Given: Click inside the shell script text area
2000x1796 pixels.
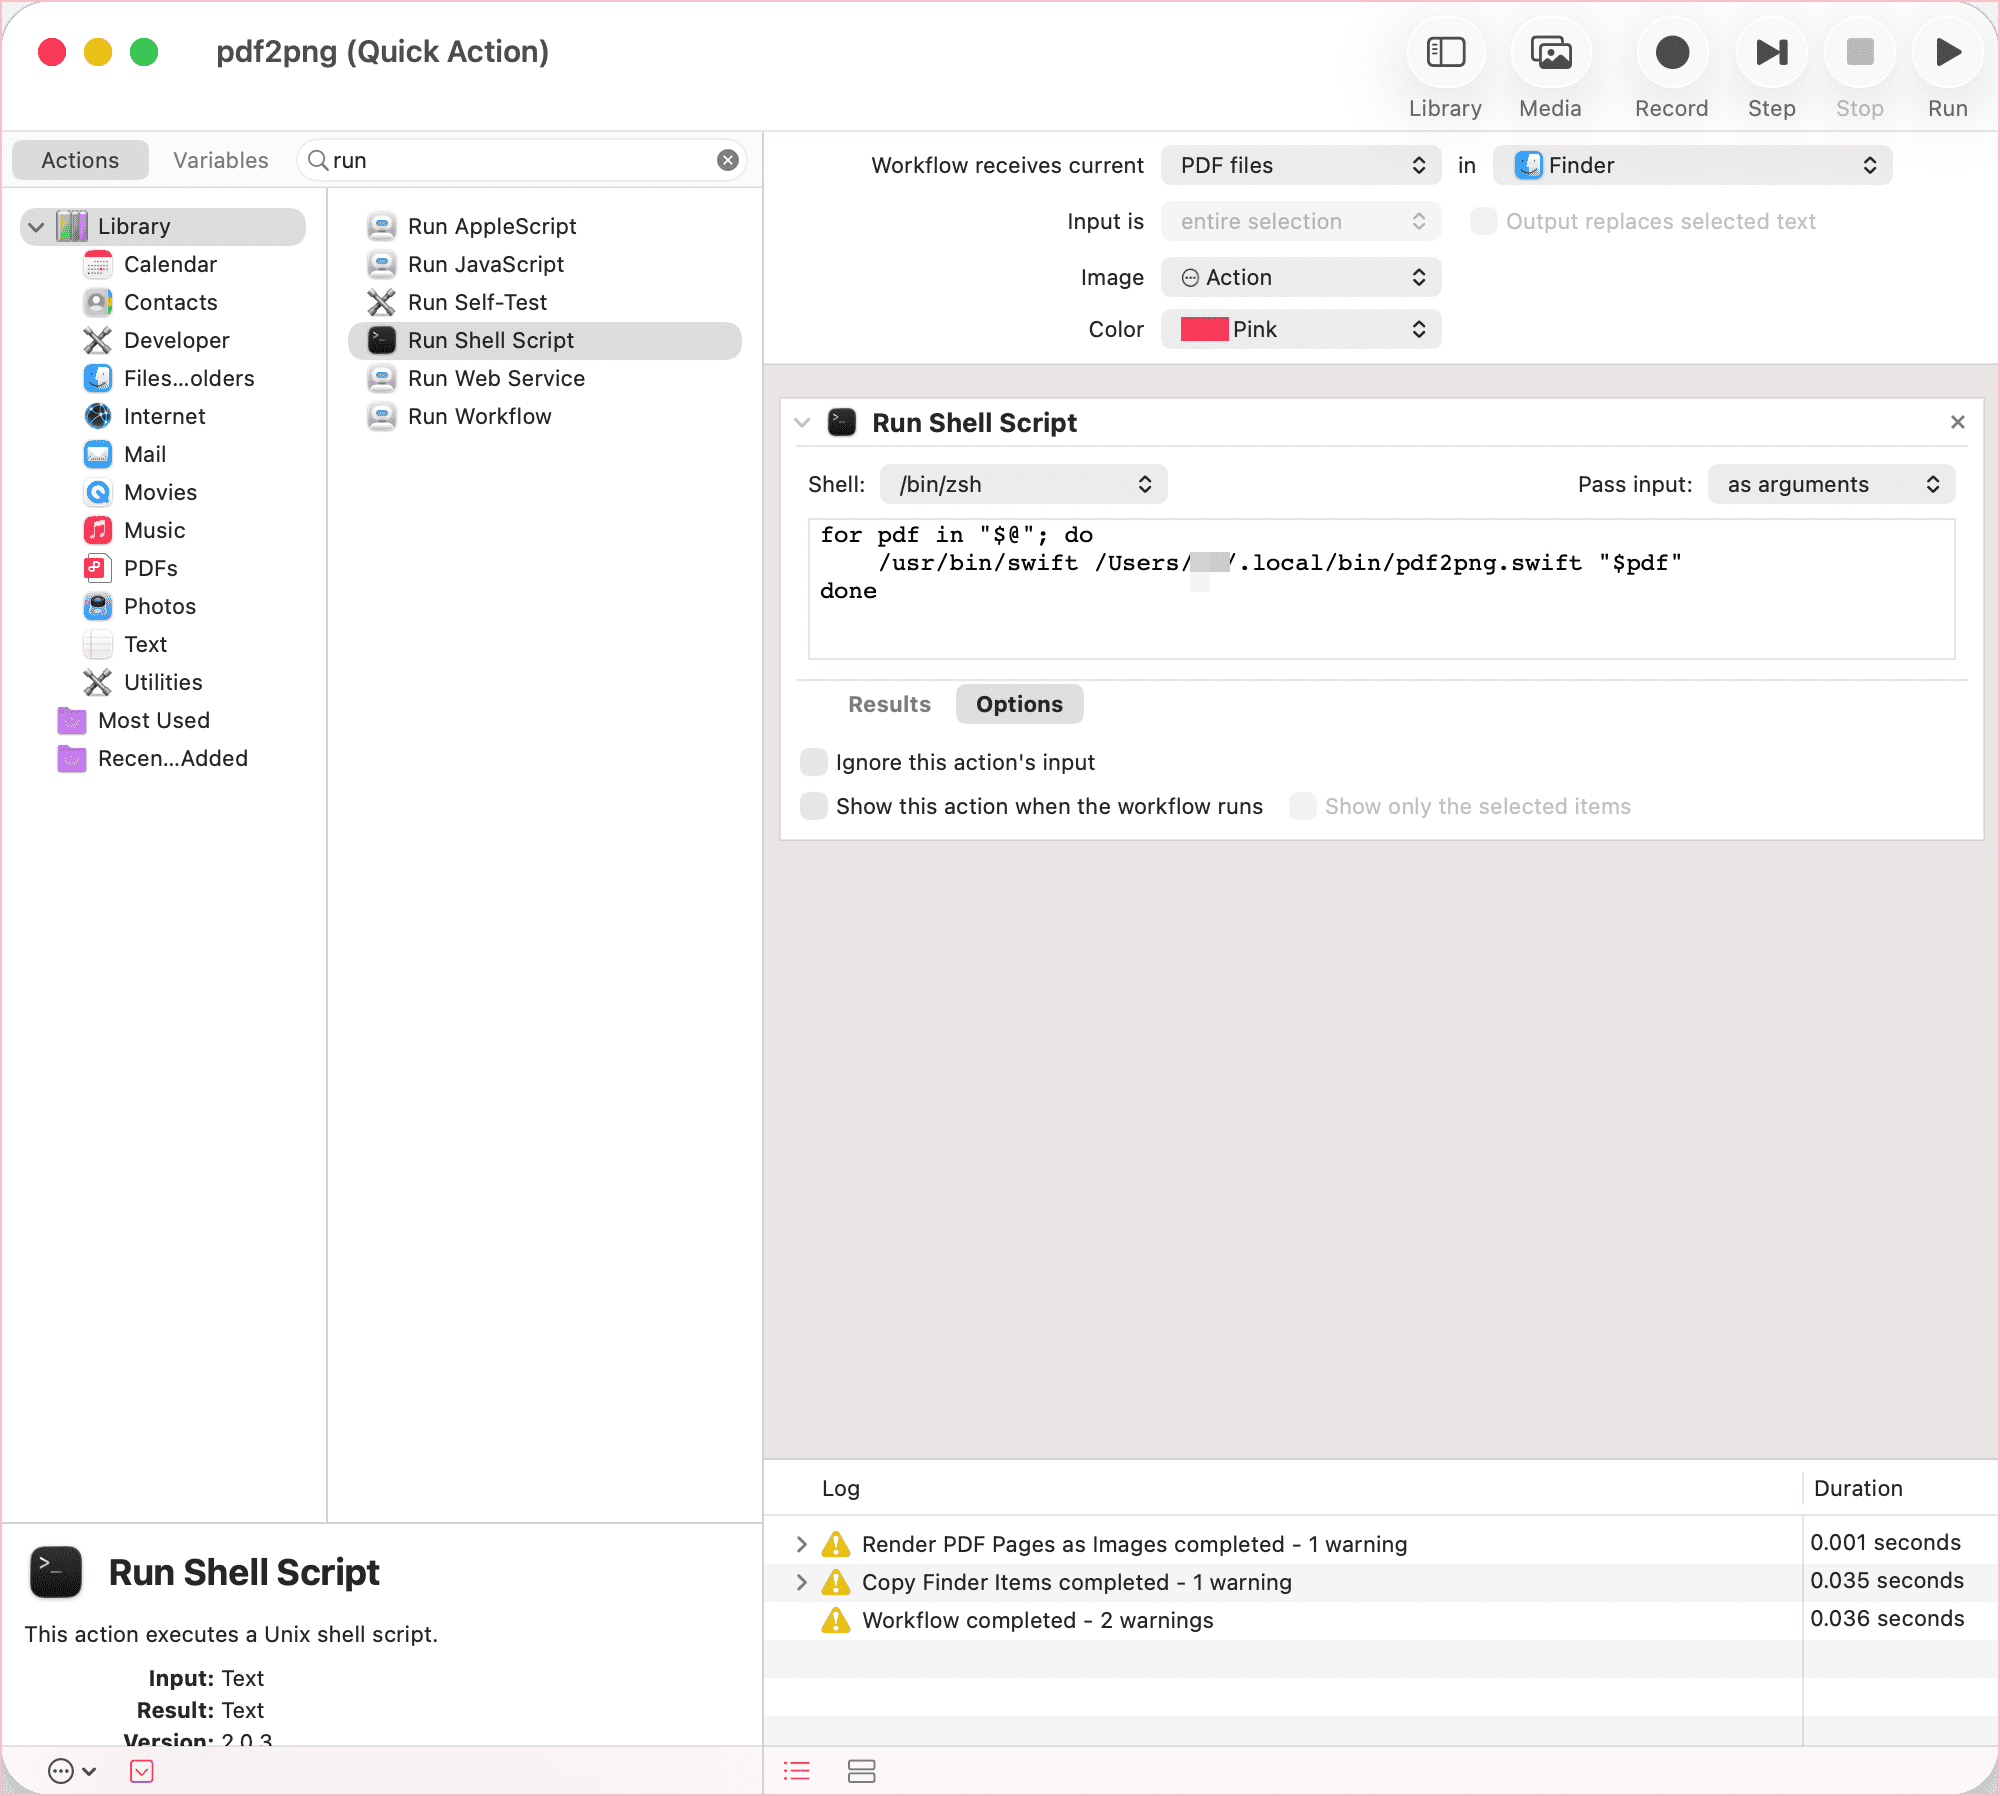Looking at the screenshot, I should coord(1381,589).
